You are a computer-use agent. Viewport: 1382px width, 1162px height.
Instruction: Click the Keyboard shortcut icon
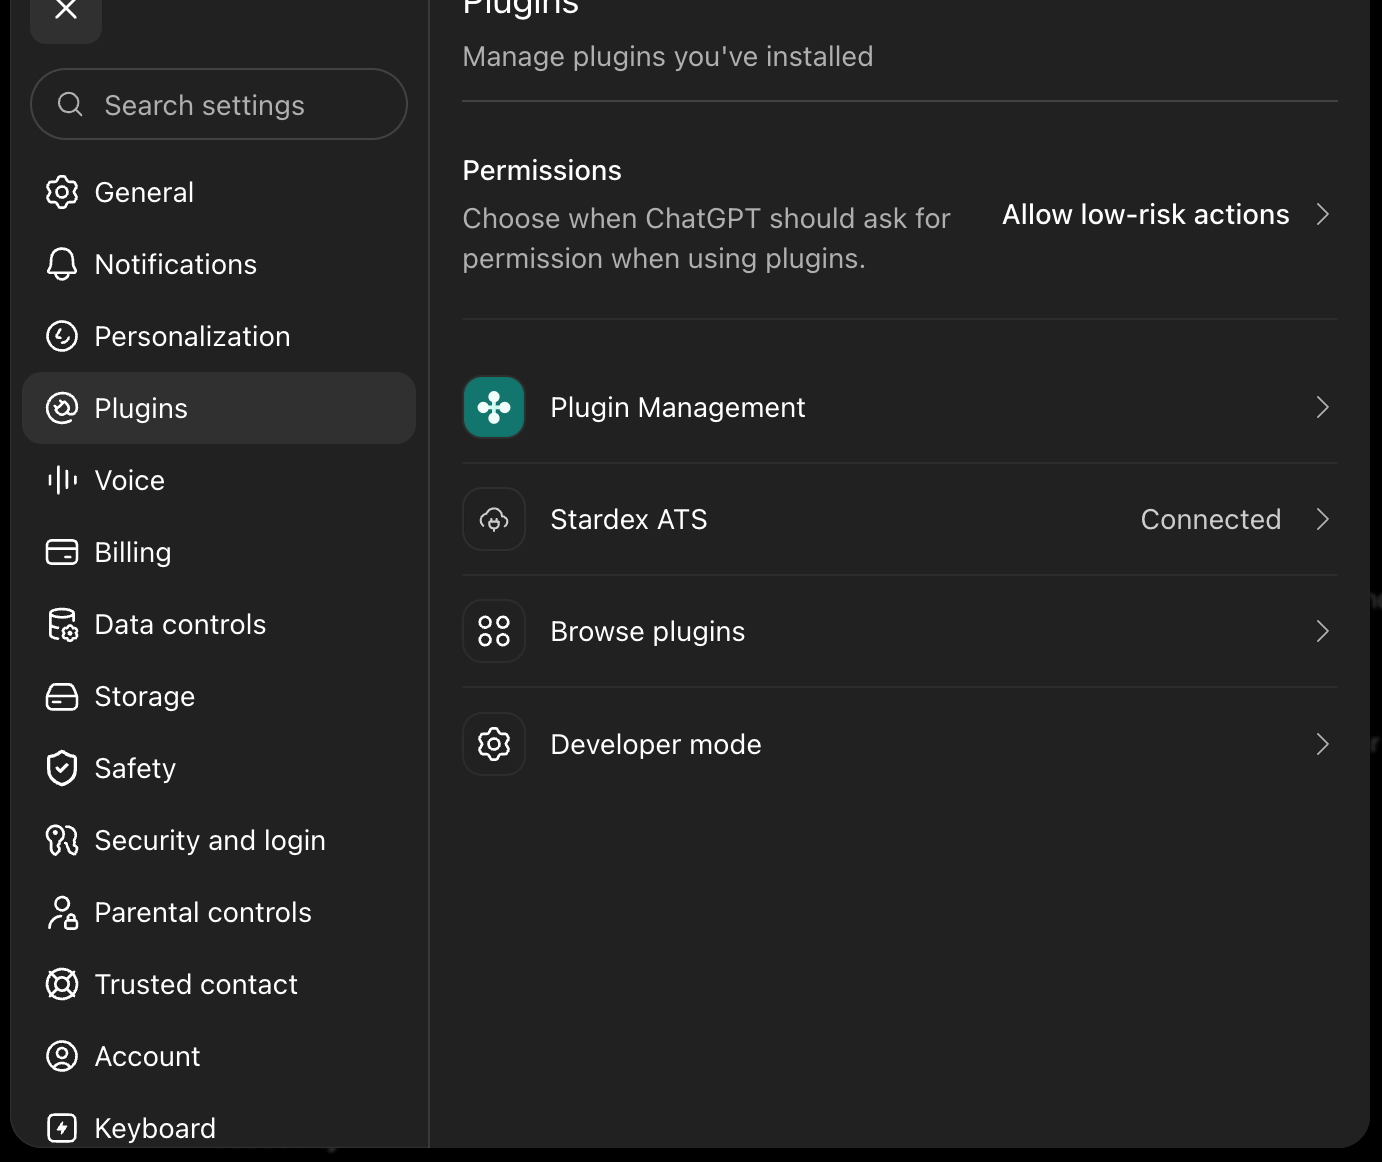62,1128
